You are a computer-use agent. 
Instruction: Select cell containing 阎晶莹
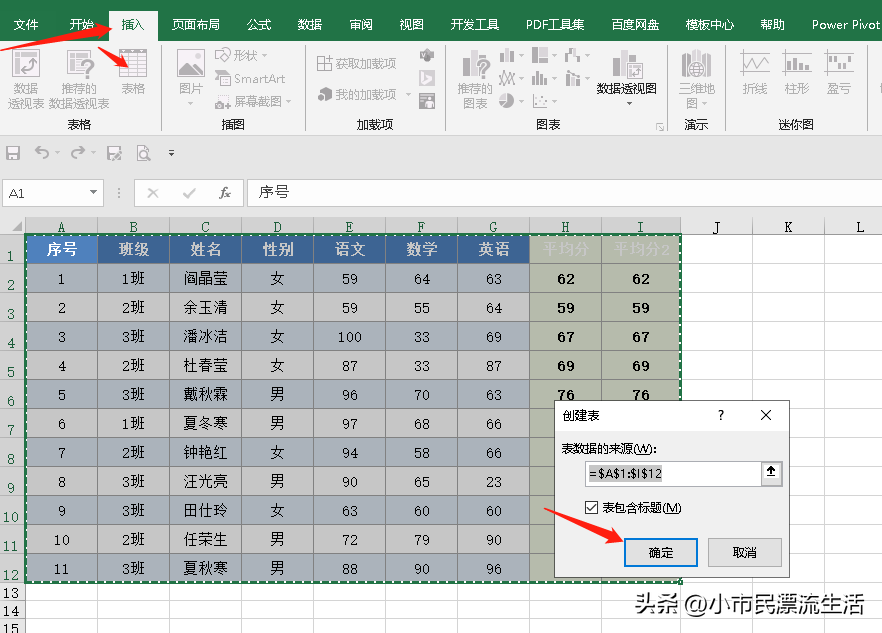(205, 279)
